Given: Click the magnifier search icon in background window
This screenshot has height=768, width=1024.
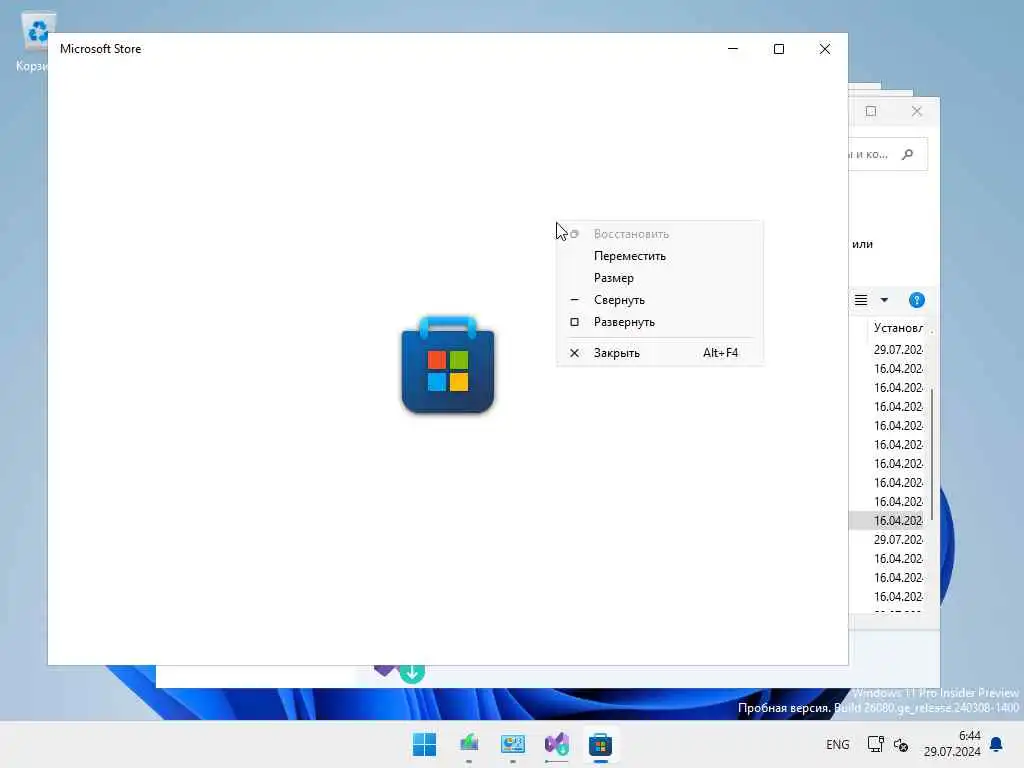Looking at the screenshot, I should pos(908,155).
